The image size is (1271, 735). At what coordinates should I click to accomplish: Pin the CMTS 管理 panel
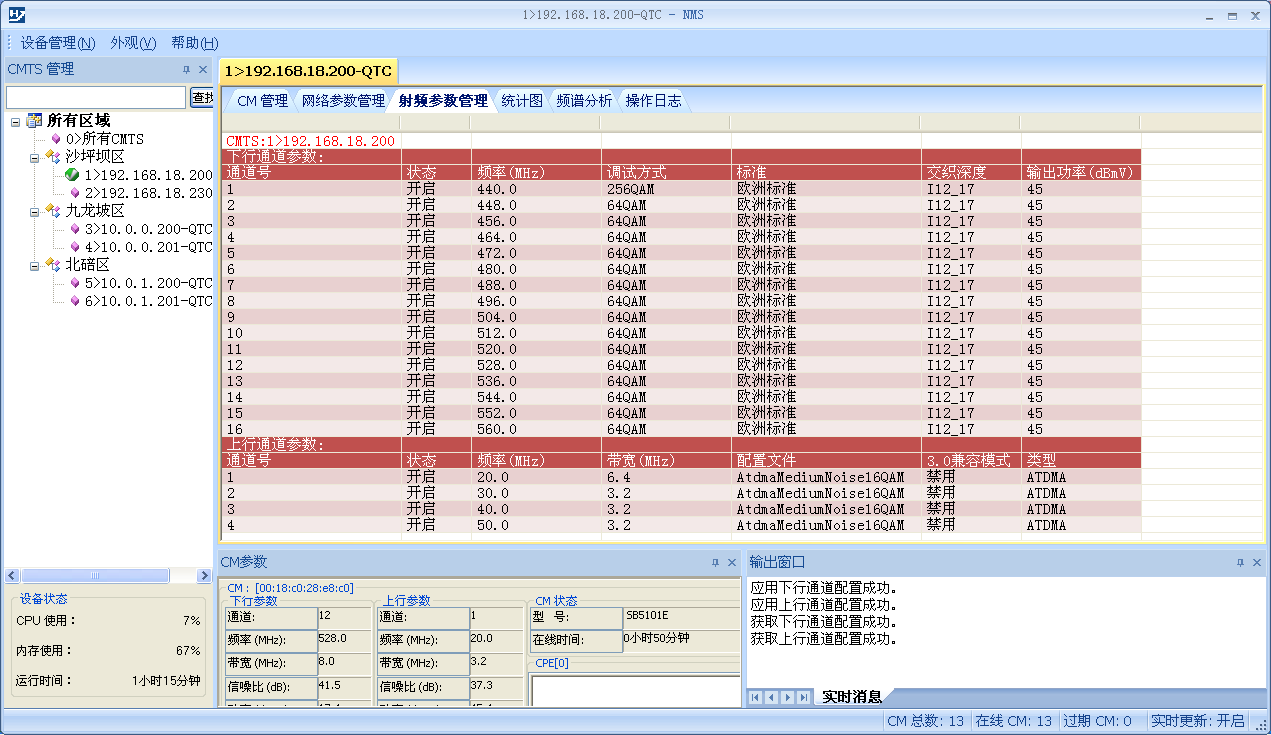click(x=186, y=70)
